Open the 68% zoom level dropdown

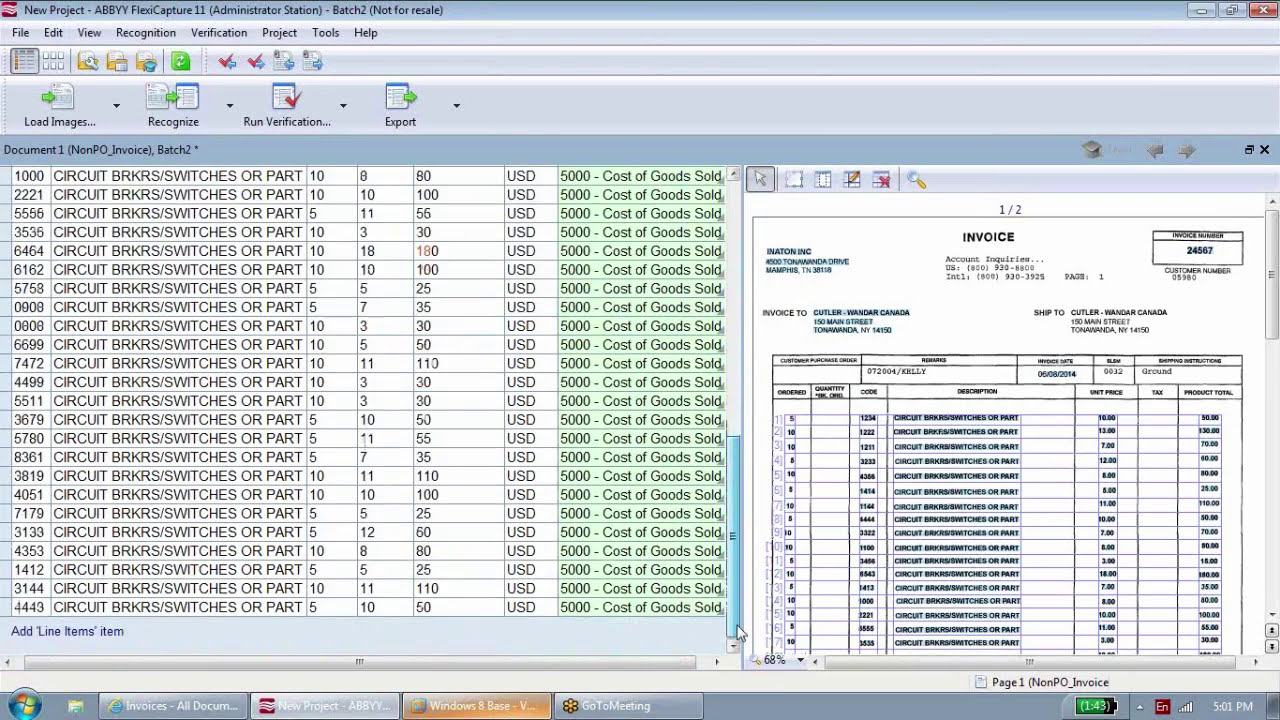click(800, 661)
